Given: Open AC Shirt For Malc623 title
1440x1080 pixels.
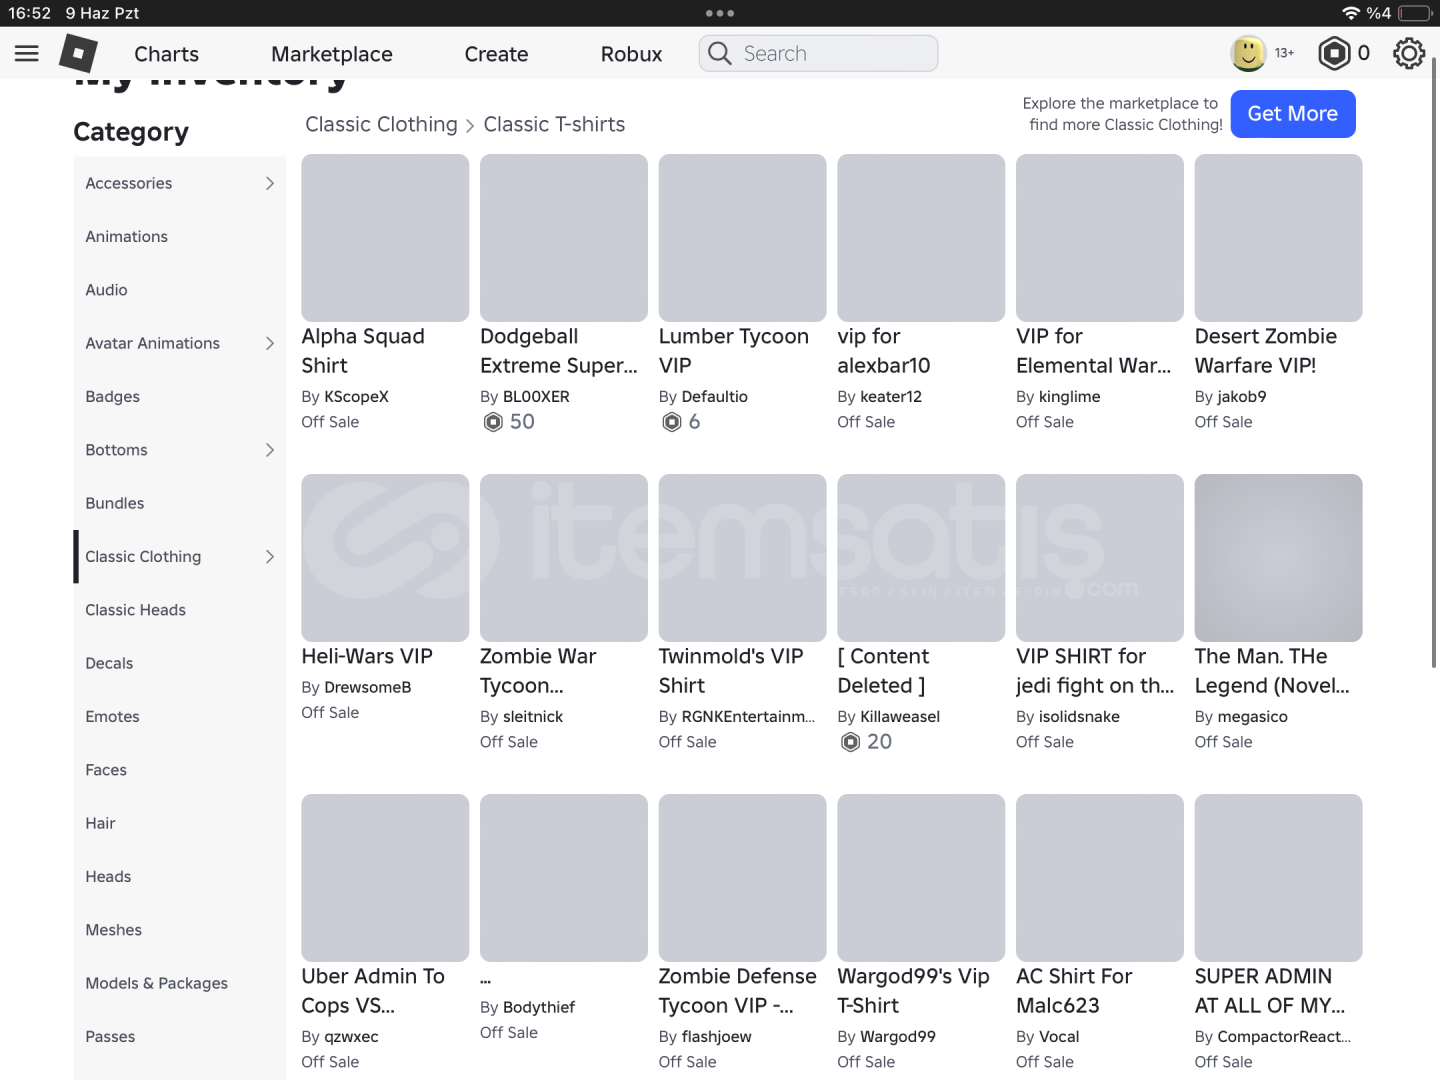Looking at the screenshot, I should coord(1074,991).
